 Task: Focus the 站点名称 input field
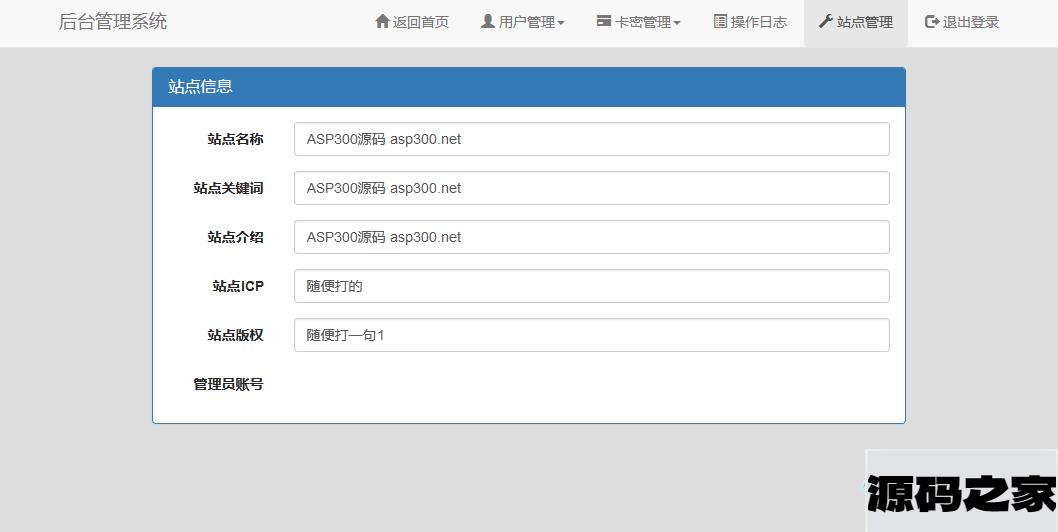pyautogui.click(x=591, y=139)
